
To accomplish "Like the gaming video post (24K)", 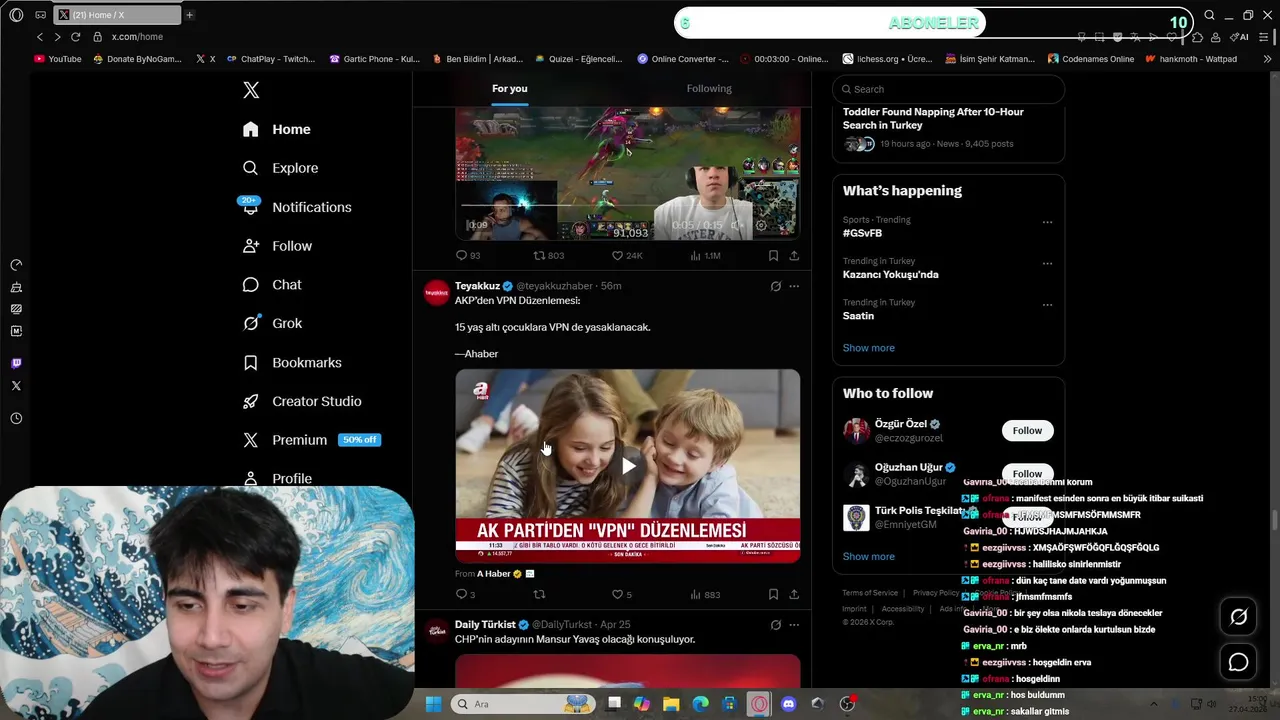I will click(x=627, y=255).
